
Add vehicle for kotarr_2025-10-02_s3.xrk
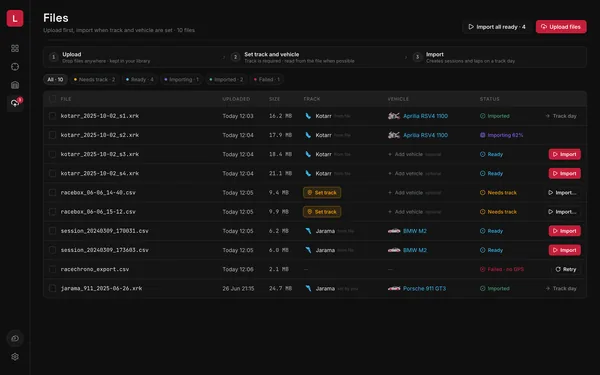pyautogui.click(x=414, y=154)
